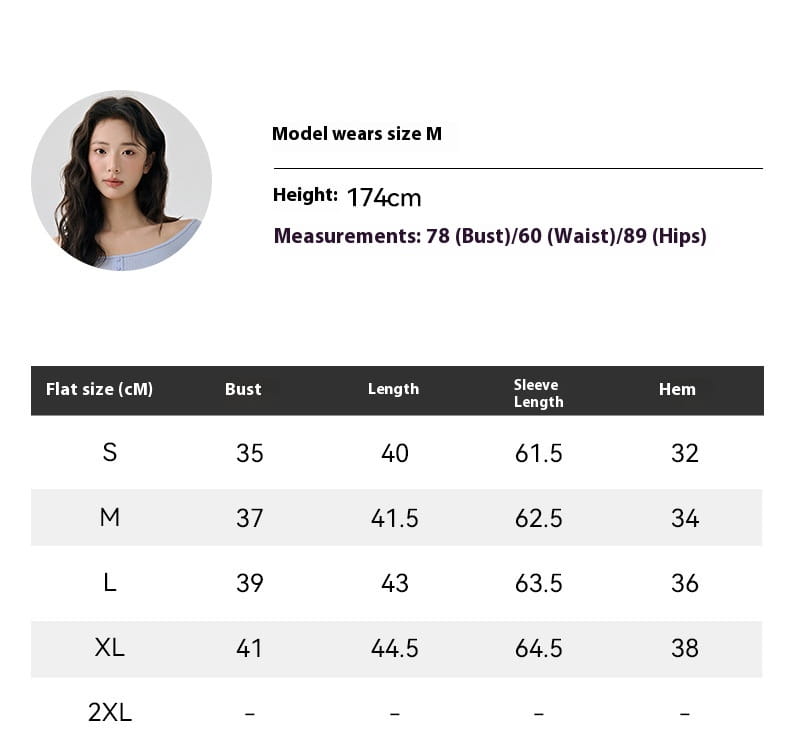The height and width of the screenshot is (751, 790).
Task: Select the XL size row label
Action: coord(110,648)
